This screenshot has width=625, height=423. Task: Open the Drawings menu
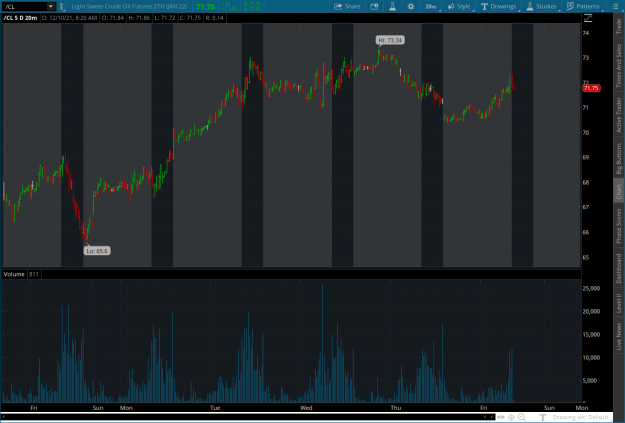tap(499, 6)
